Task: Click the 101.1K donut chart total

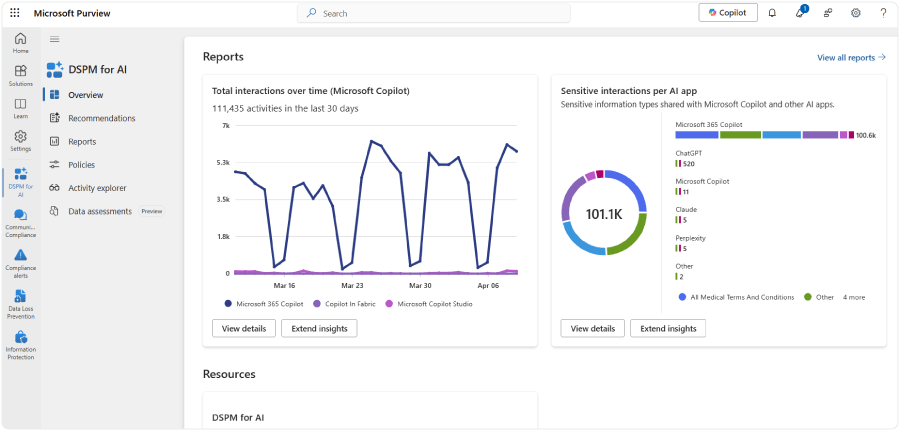Action: point(604,214)
